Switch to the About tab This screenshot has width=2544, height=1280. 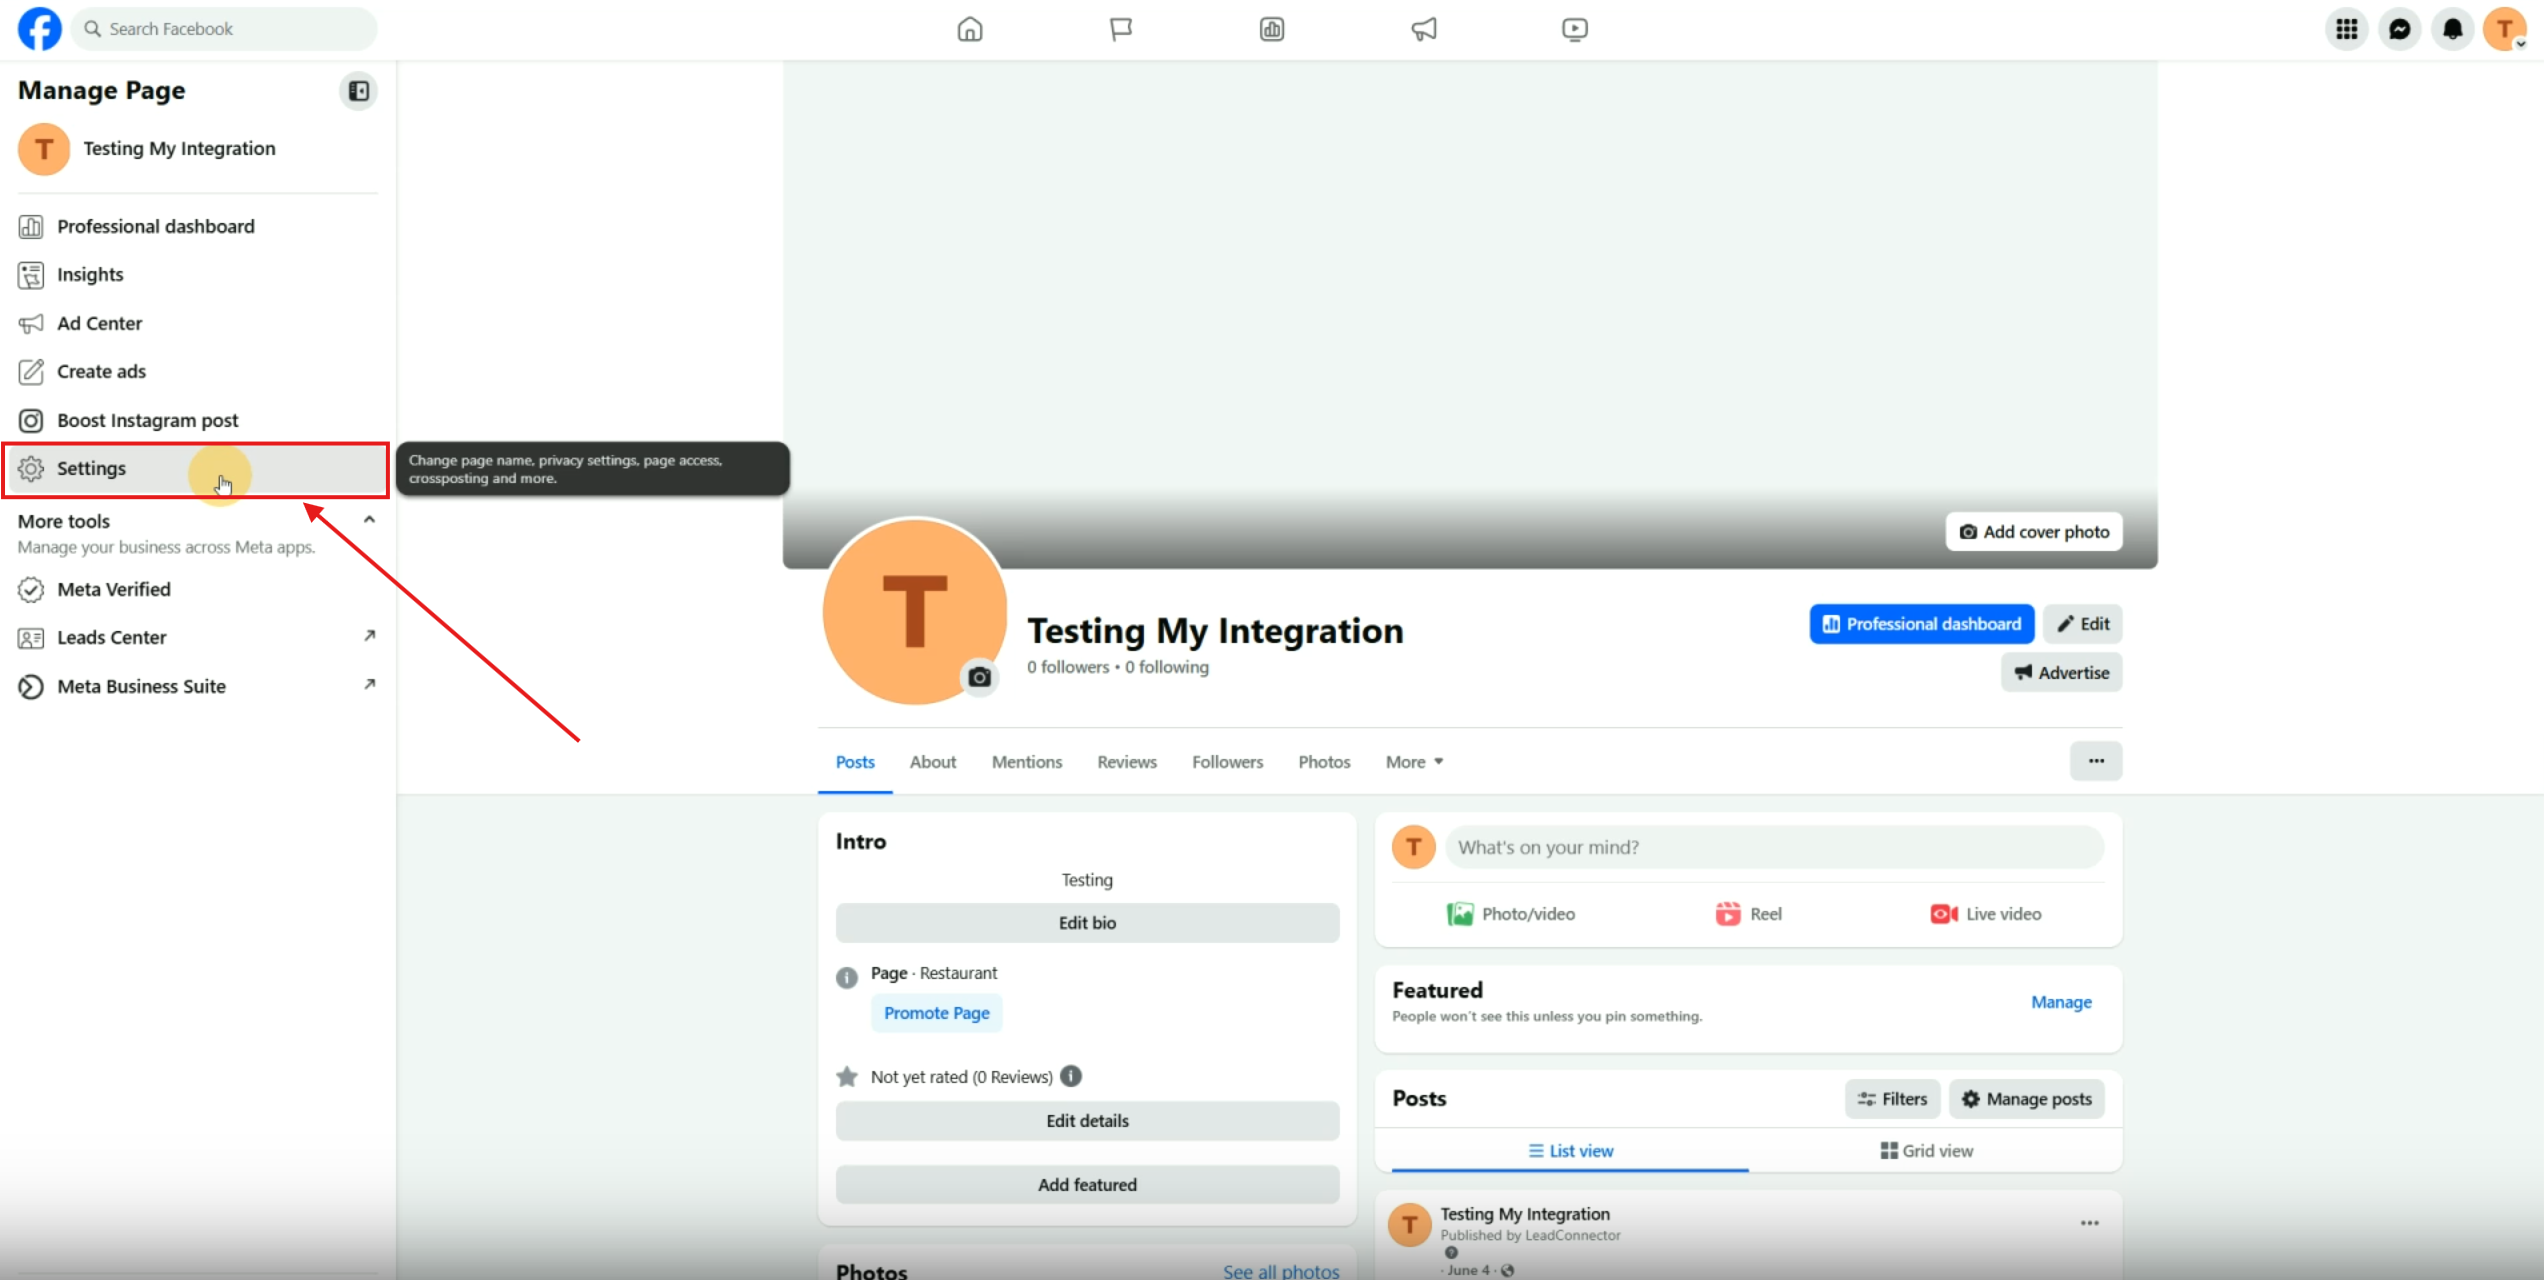933,762
